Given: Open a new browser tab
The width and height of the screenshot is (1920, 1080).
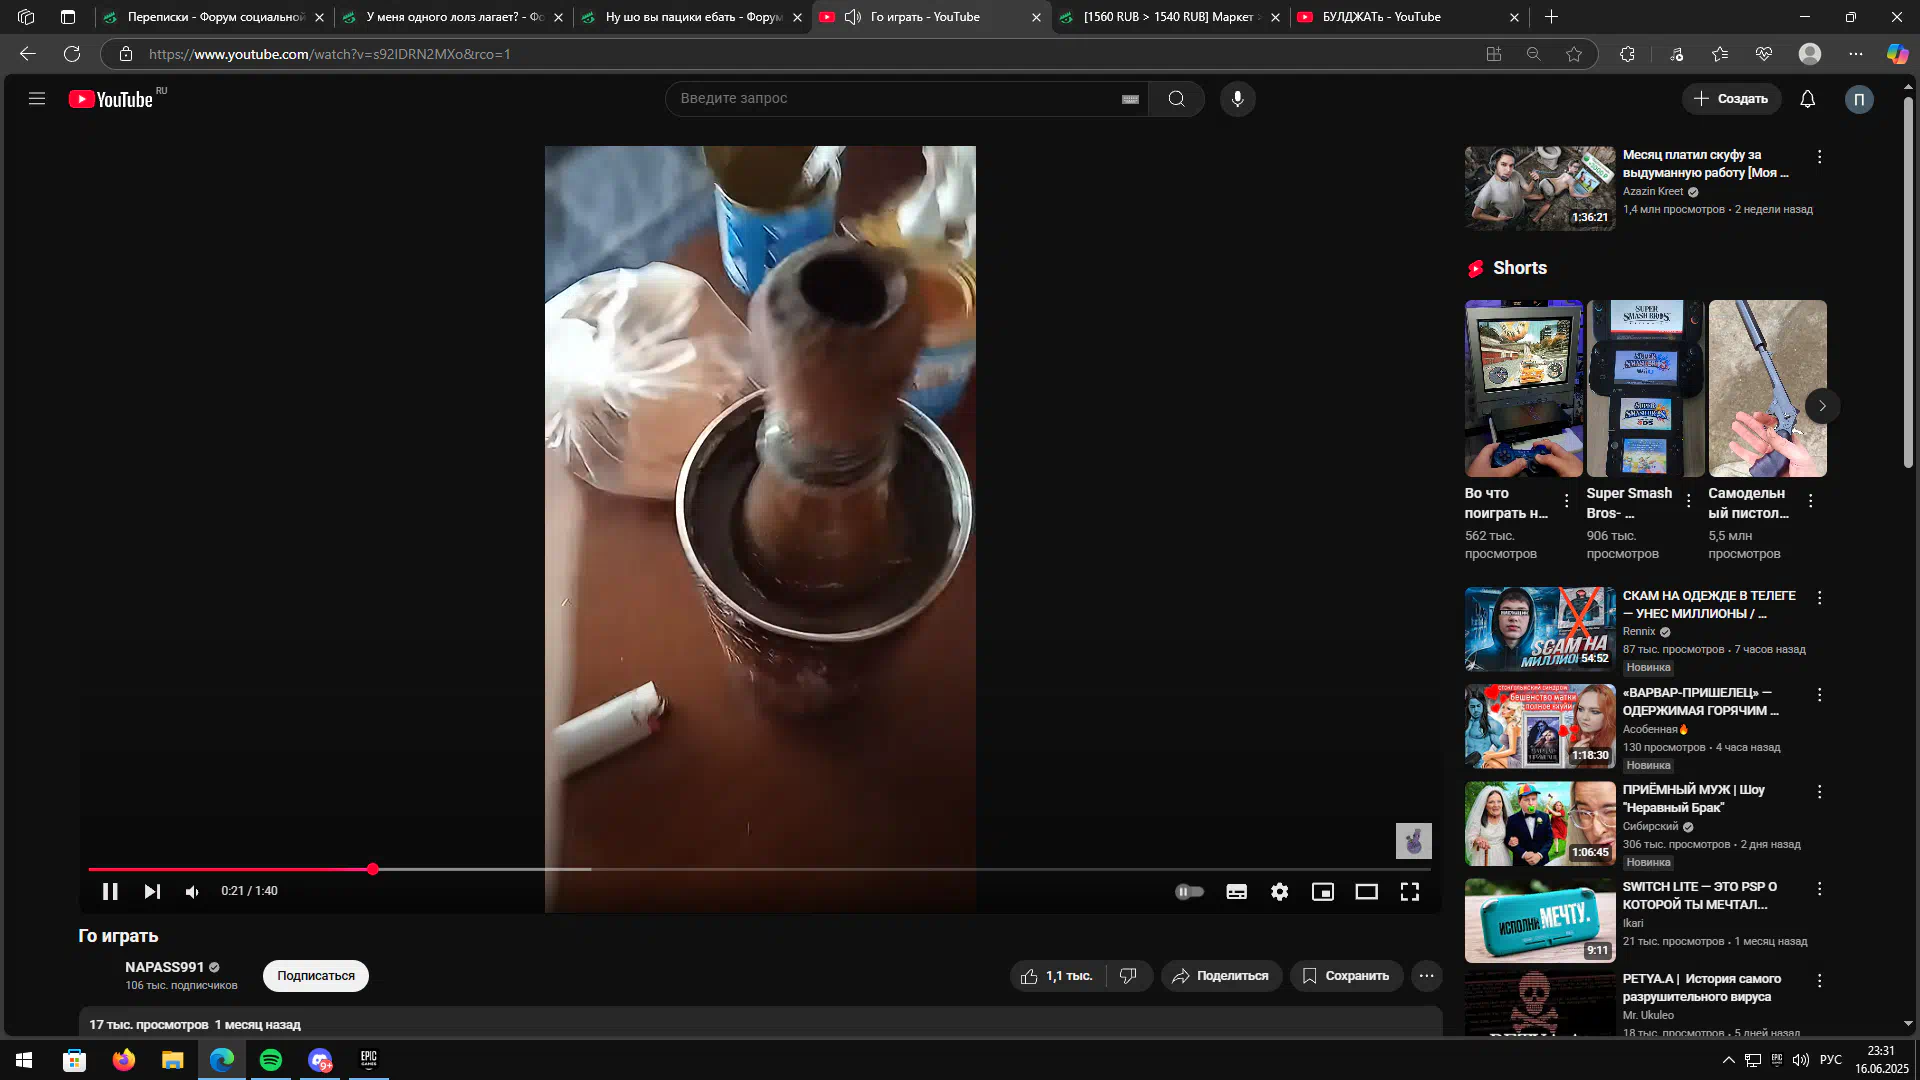Looking at the screenshot, I should click(x=1551, y=17).
